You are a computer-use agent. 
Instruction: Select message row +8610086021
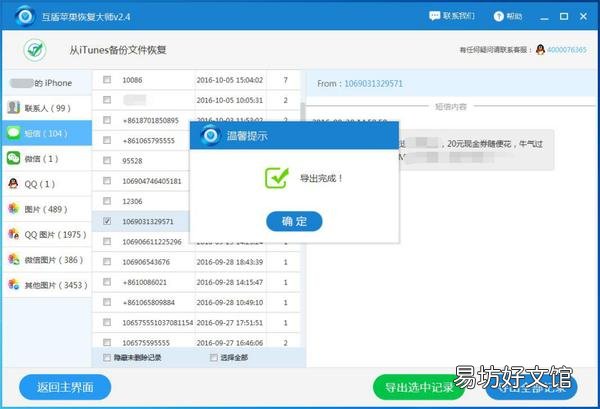[196, 282]
